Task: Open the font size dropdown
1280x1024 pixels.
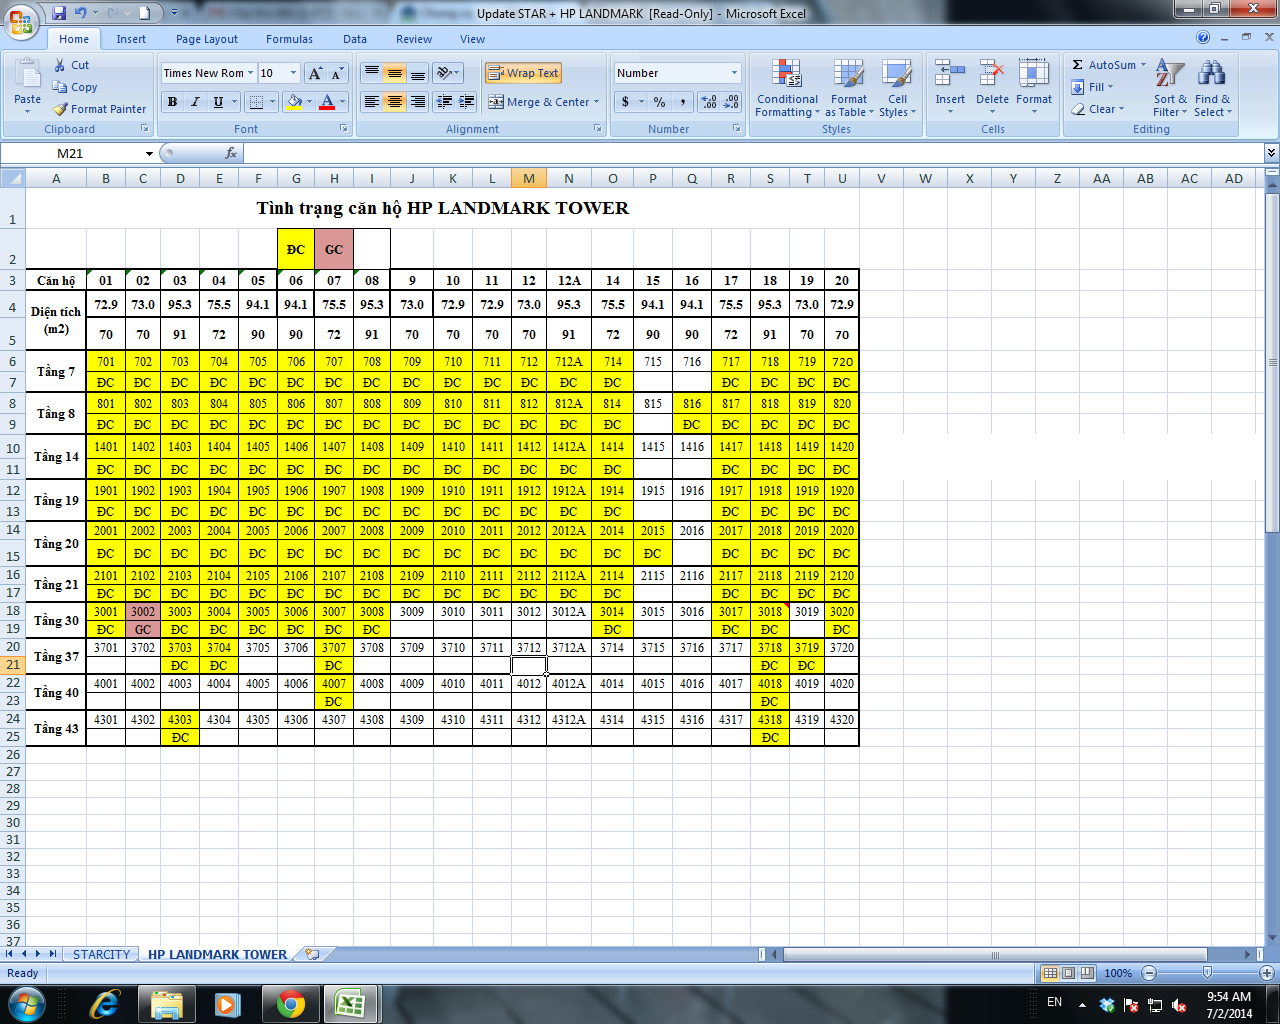Action: click(x=293, y=73)
